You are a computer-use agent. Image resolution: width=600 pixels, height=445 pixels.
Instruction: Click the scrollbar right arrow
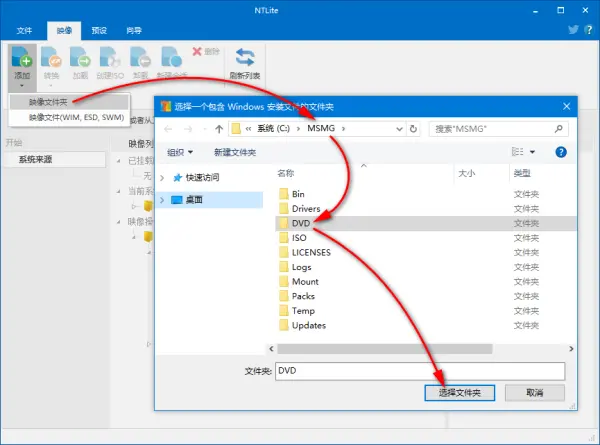click(x=571, y=349)
